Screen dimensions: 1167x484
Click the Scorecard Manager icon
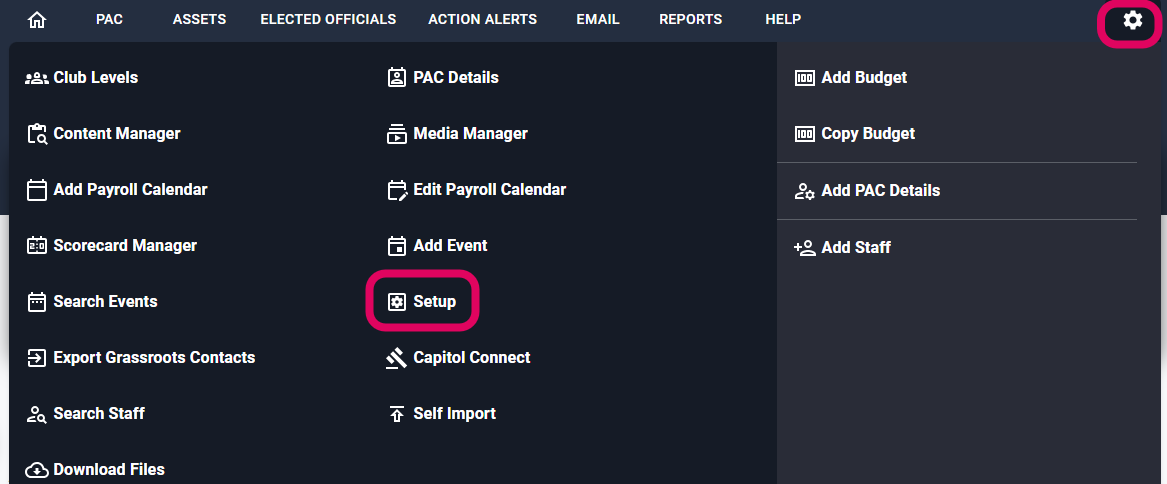[x=37, y=246]
